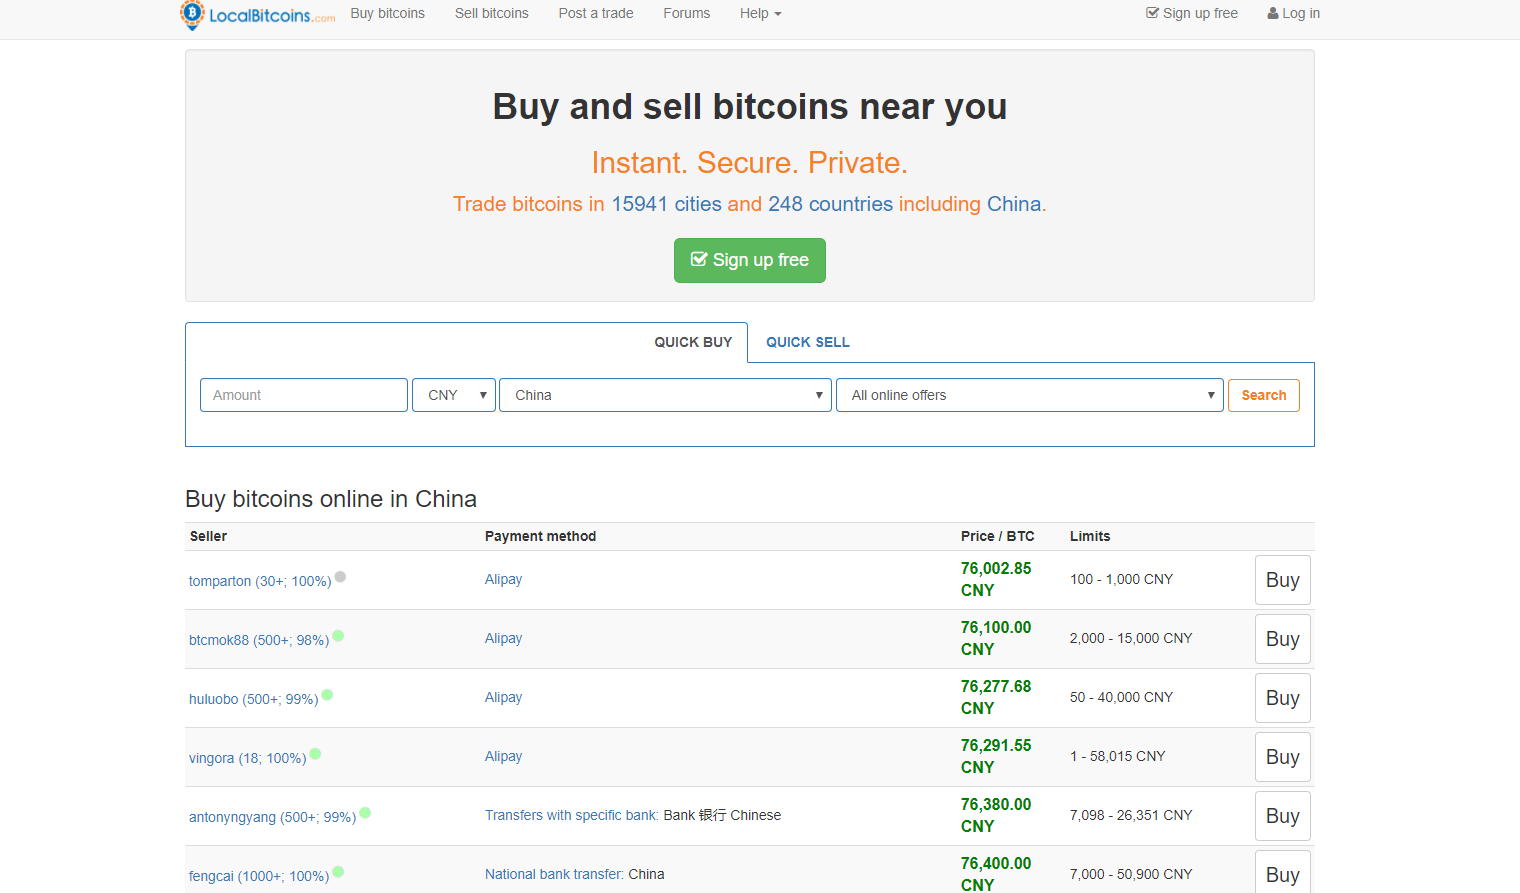Click Buy for the 76,002.85 CNY offer
Screen dimensions: 1520x893
(x=1283, y=580)
